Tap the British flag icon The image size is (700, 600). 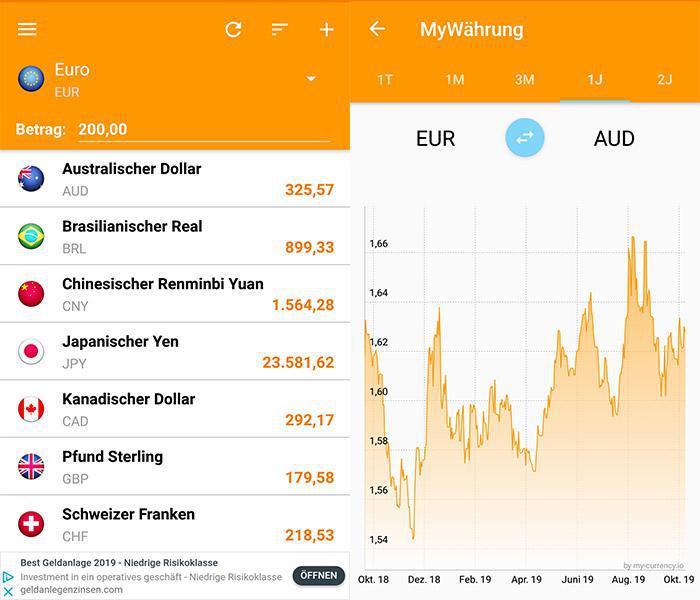pyautogui.click(x=31, y=466)
